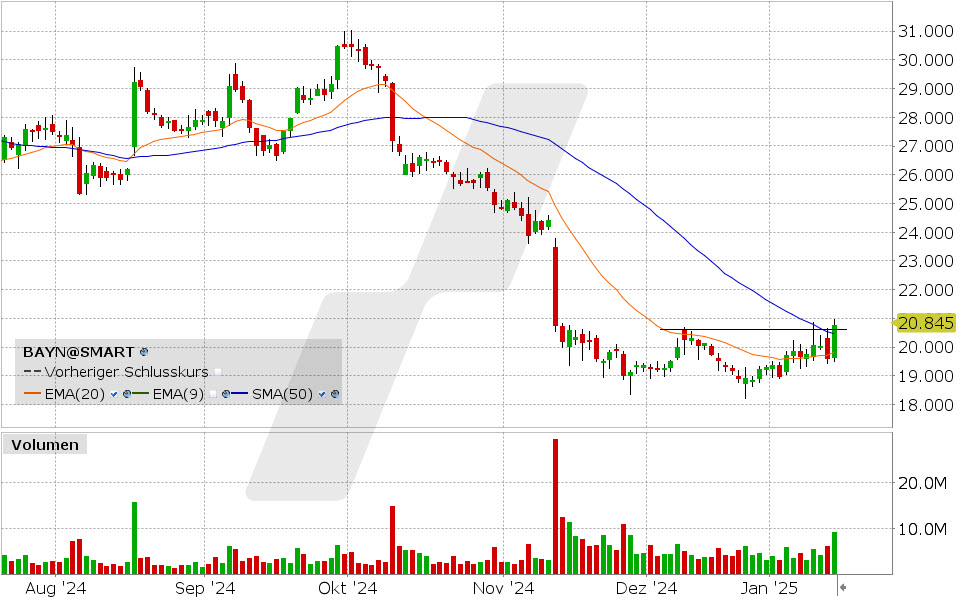
Task: Enable the Vorheriger Schlusskurs checkbox
Action: 218,372
